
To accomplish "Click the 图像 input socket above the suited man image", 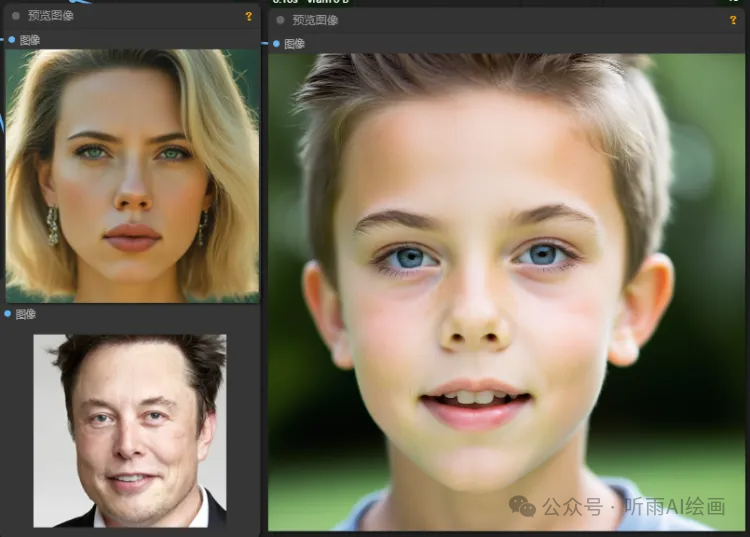I will 8,314.
